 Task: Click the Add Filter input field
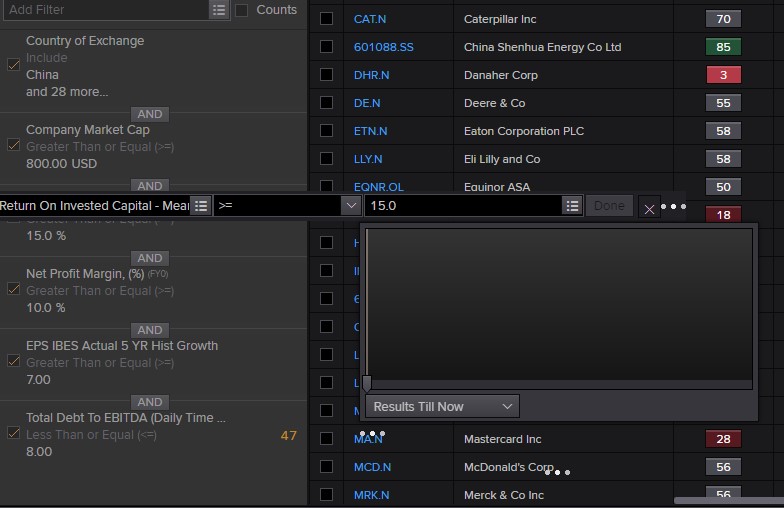(106, 10)
